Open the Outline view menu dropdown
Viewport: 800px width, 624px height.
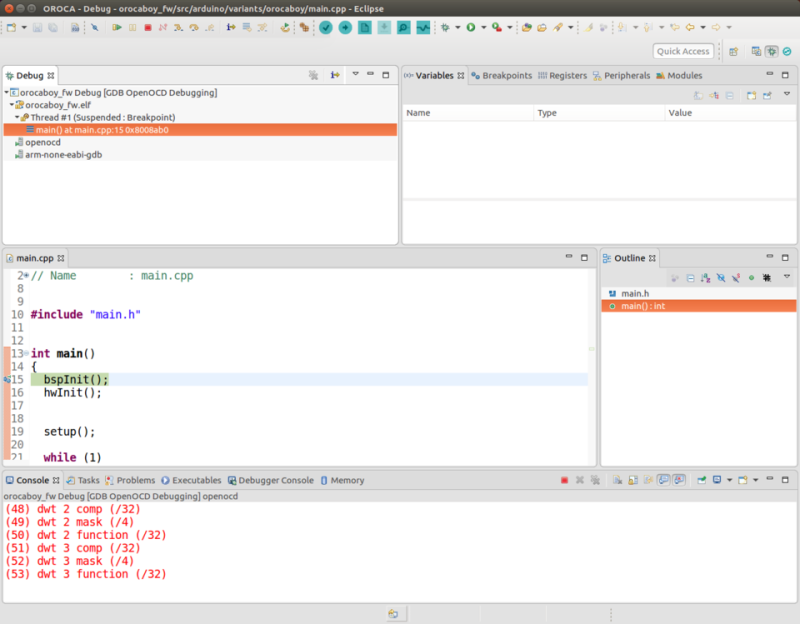click(787, 277)
